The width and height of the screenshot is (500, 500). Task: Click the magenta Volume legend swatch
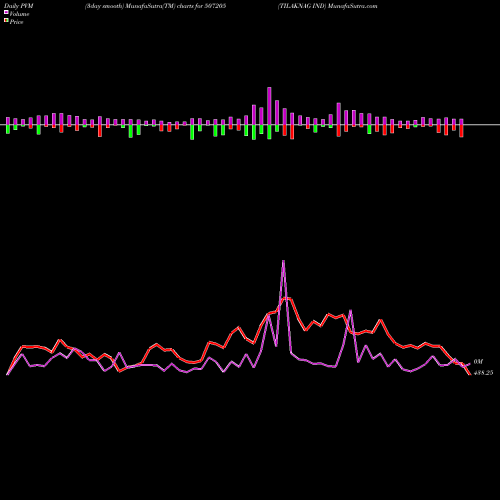pyautogui.click(x=6, y=12)
